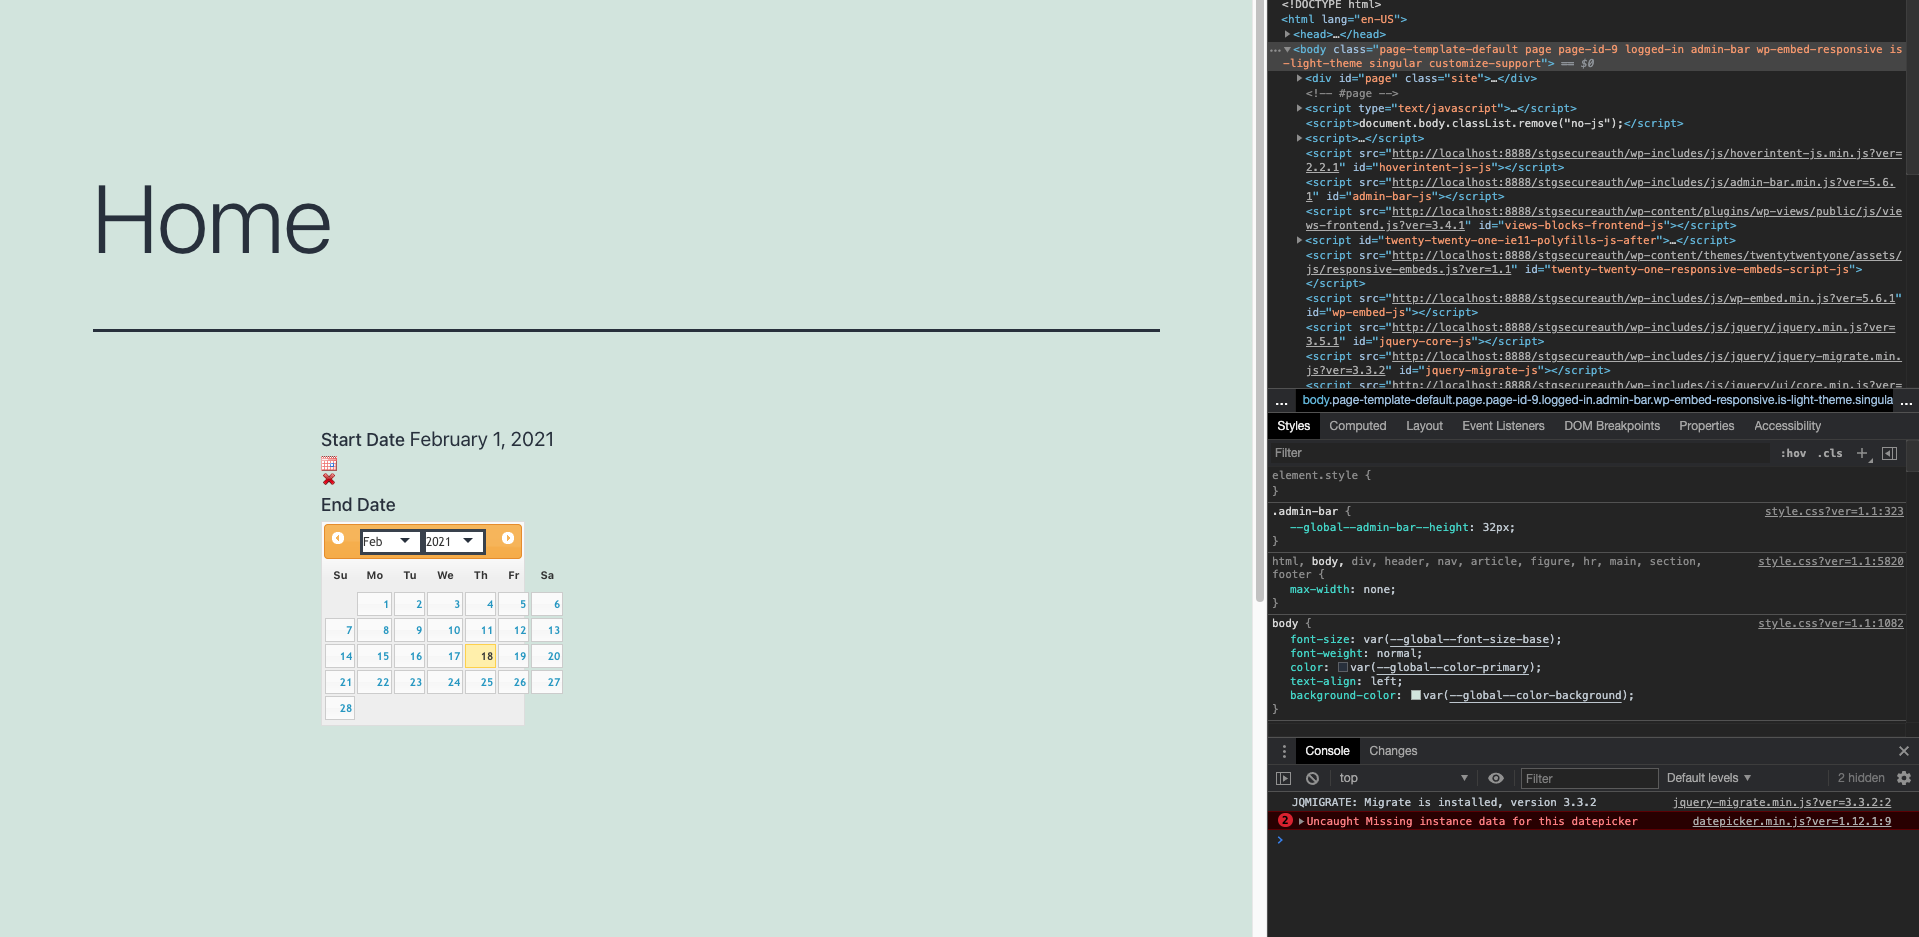The height and width of the screenshot is (937, 1919).
Task: Focus the console Filter field
Action: click(x=1588, y=778)
